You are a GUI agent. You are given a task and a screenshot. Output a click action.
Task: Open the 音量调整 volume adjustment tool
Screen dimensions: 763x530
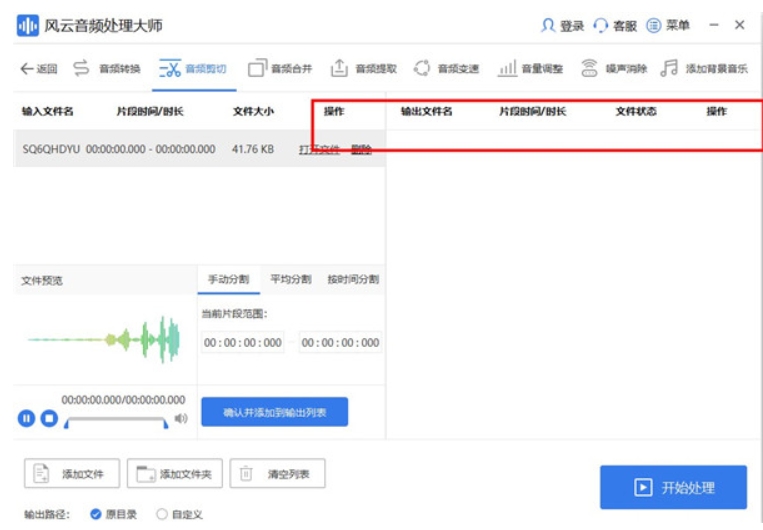click(x=530, y=69)
